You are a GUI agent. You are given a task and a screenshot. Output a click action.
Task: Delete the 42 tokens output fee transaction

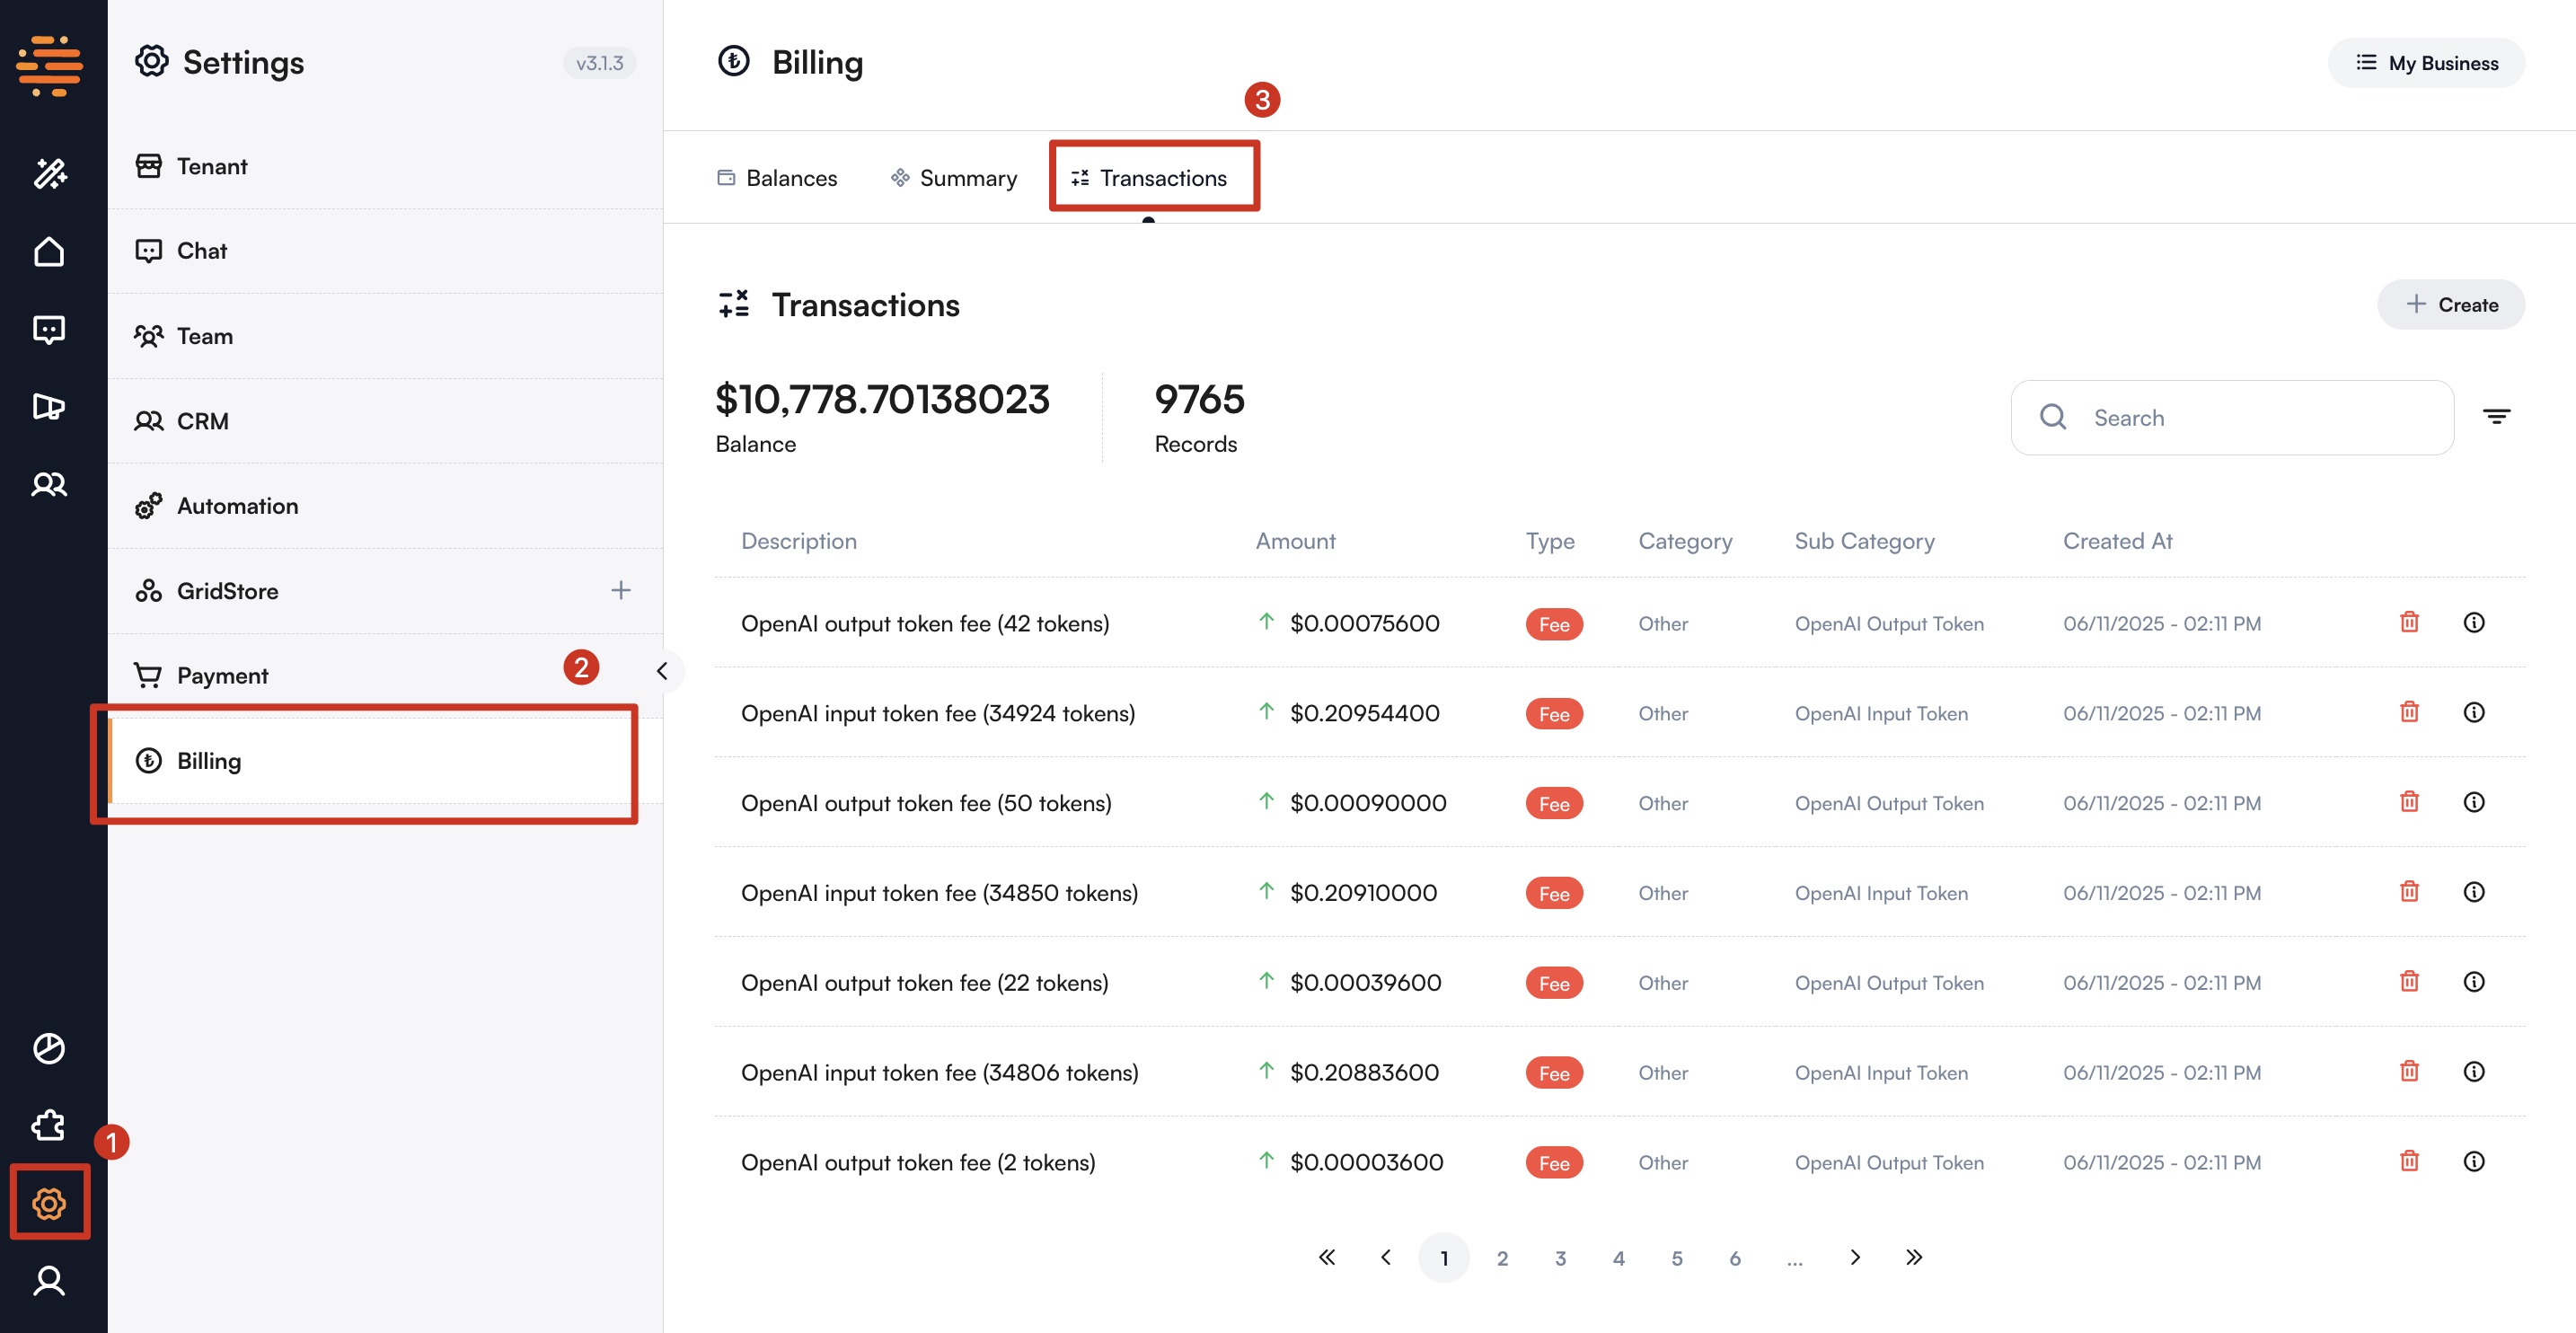(x=2409, y=622)
